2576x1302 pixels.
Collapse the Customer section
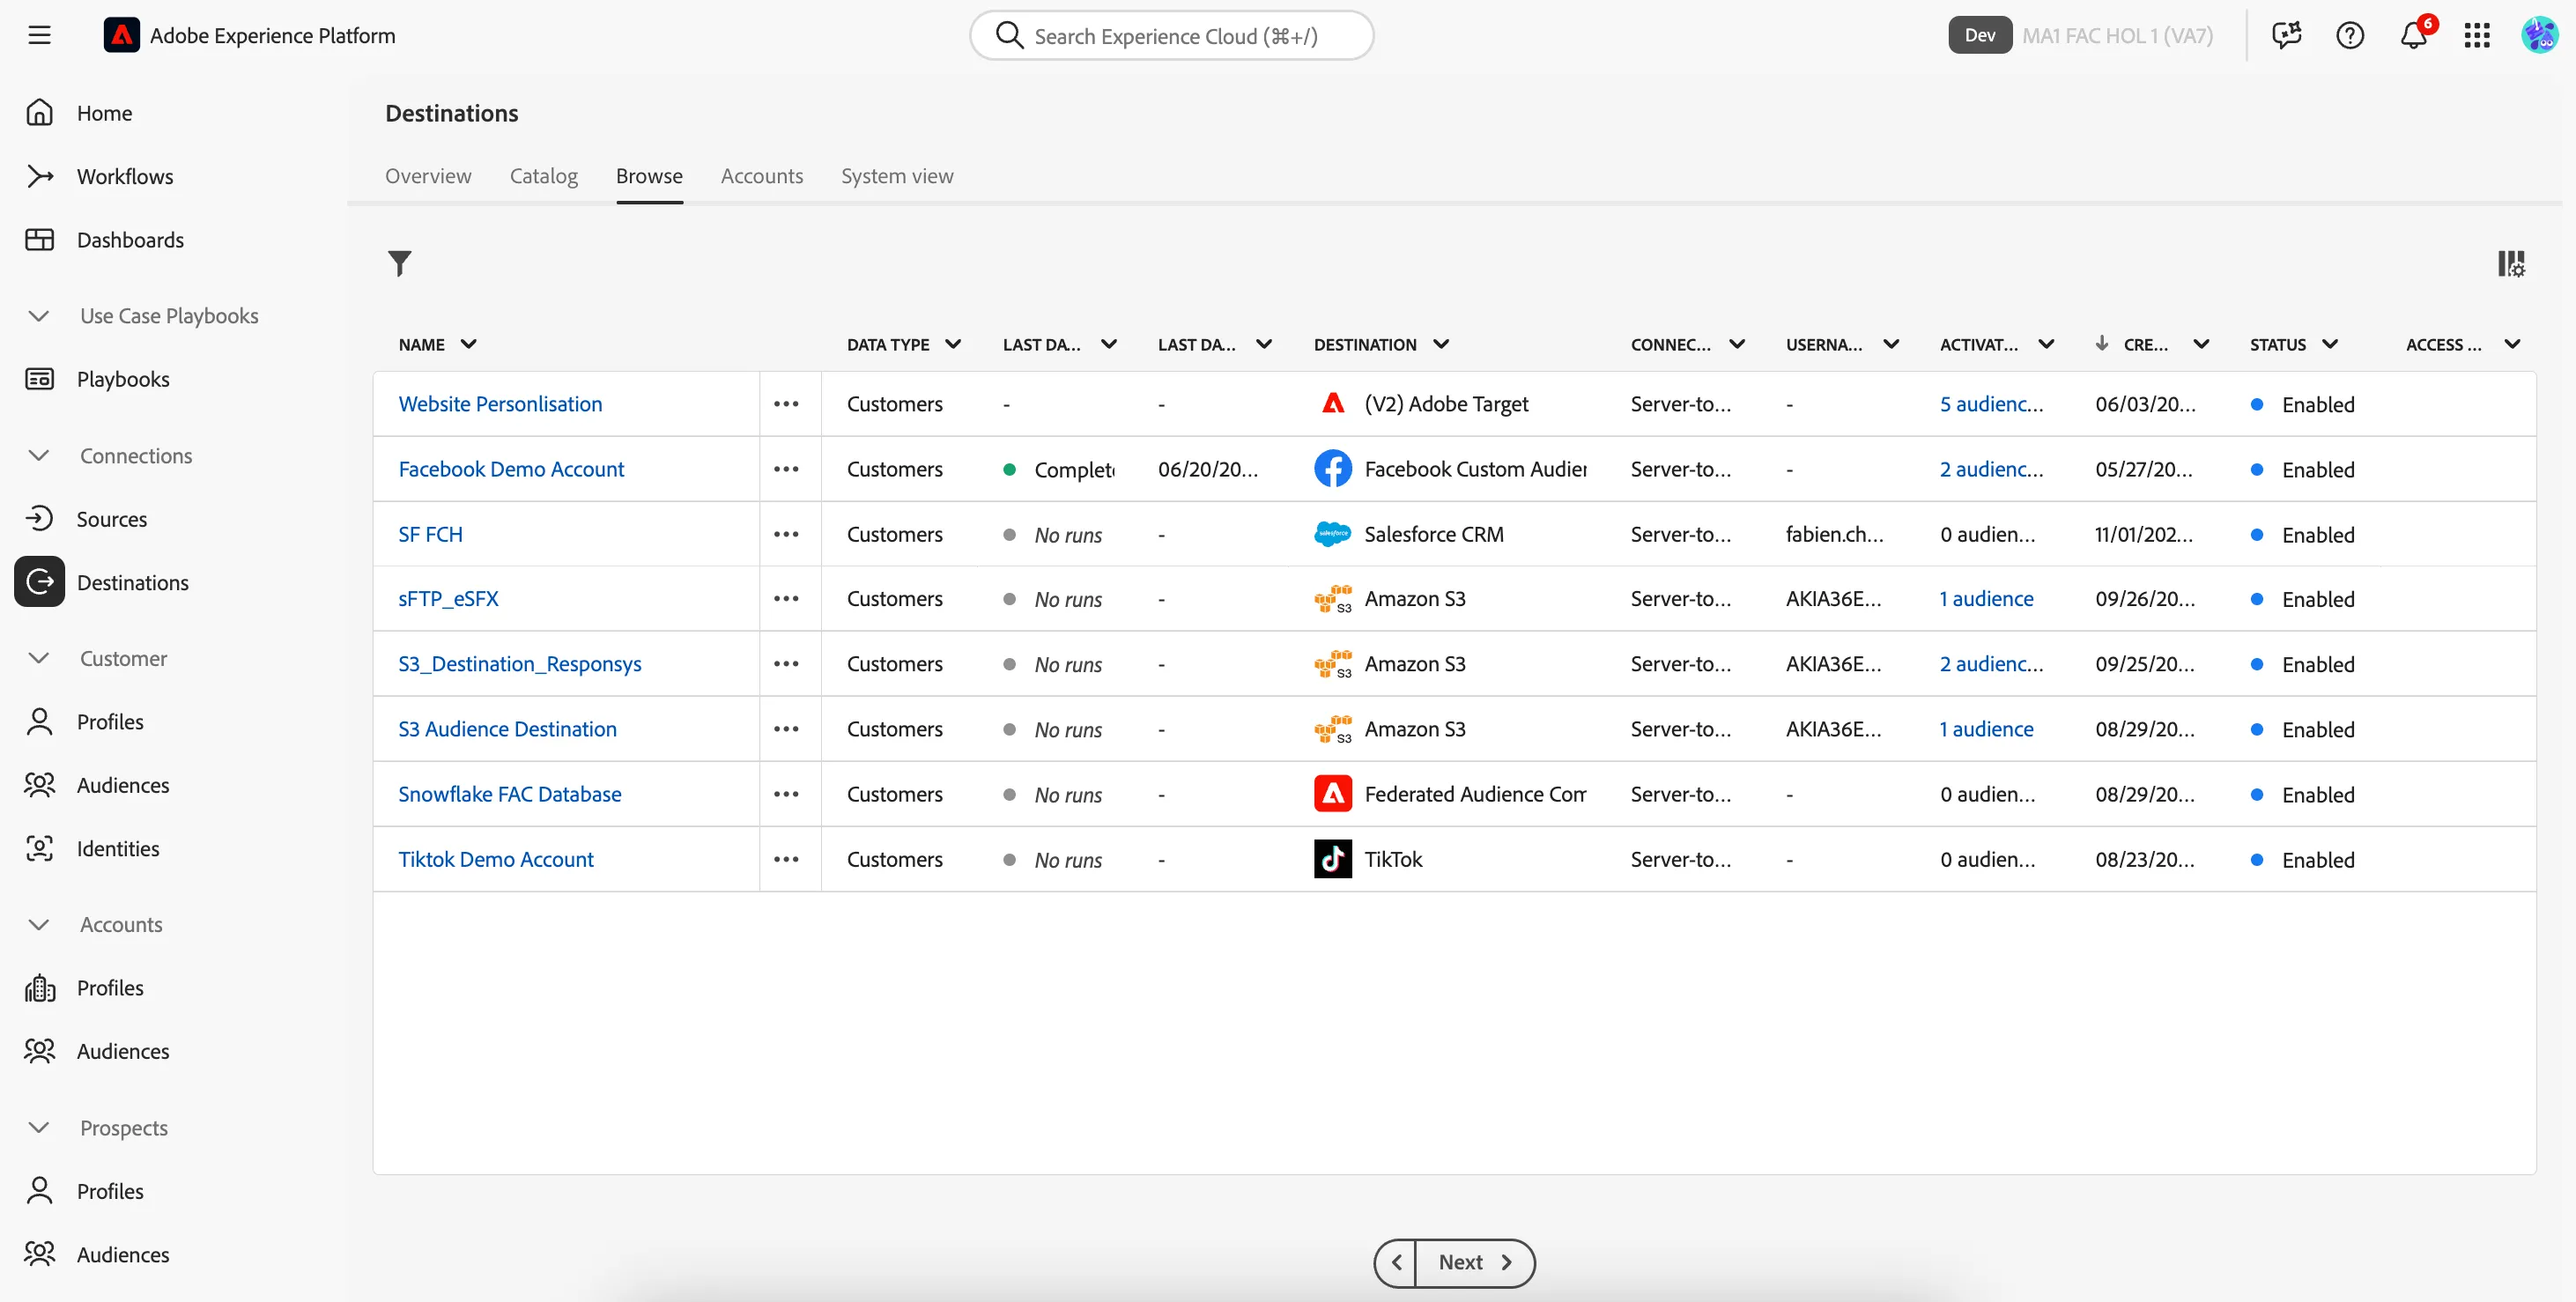(x=38, y=658)
